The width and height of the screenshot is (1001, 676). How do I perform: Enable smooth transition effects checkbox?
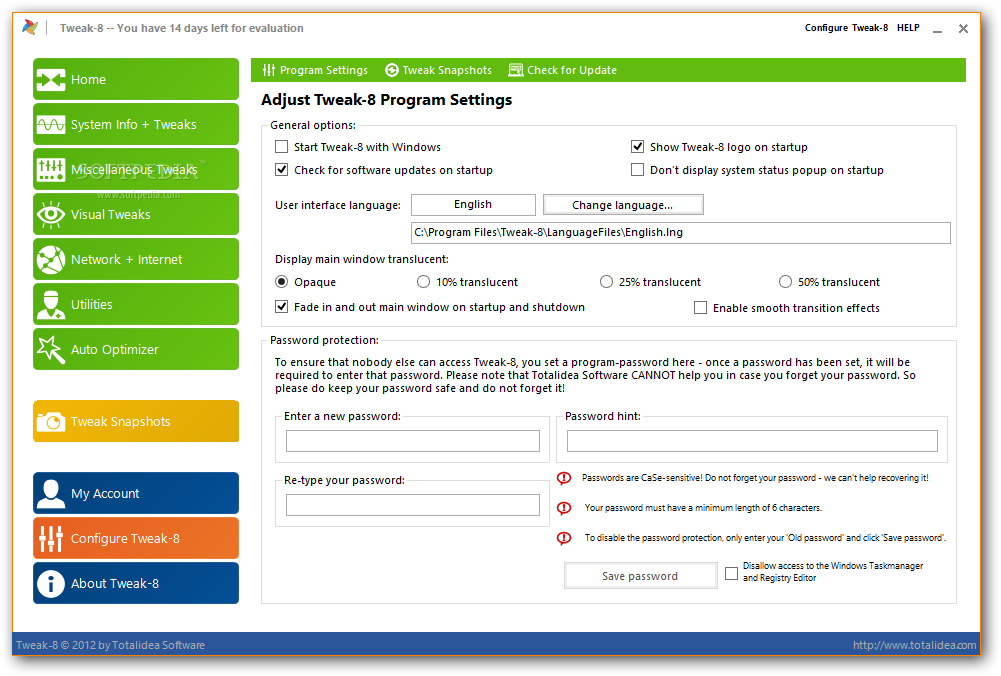click(x=700, y=308)
